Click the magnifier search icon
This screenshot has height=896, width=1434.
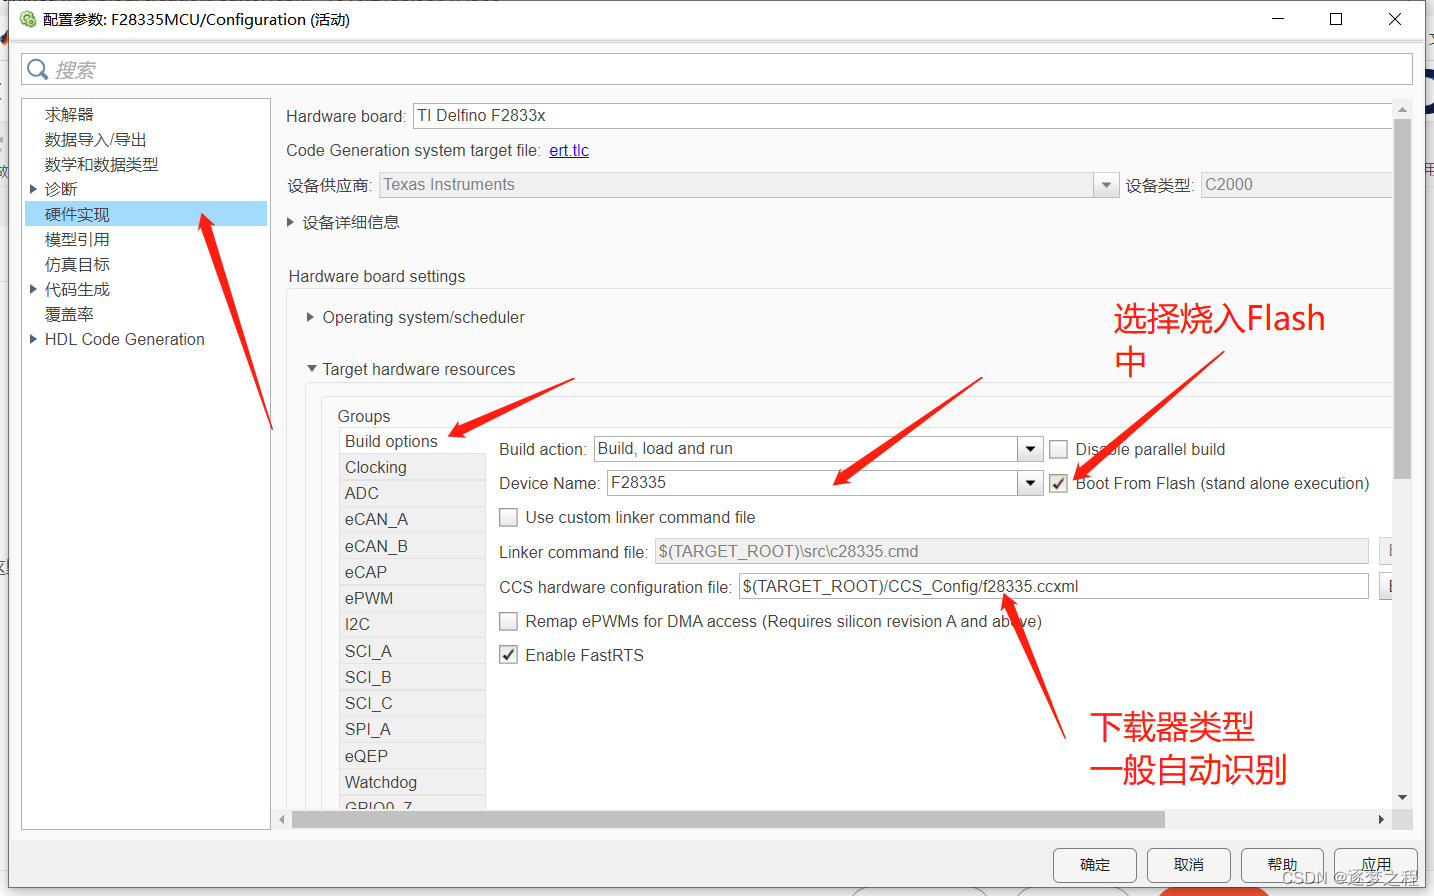tap(37, 69)
